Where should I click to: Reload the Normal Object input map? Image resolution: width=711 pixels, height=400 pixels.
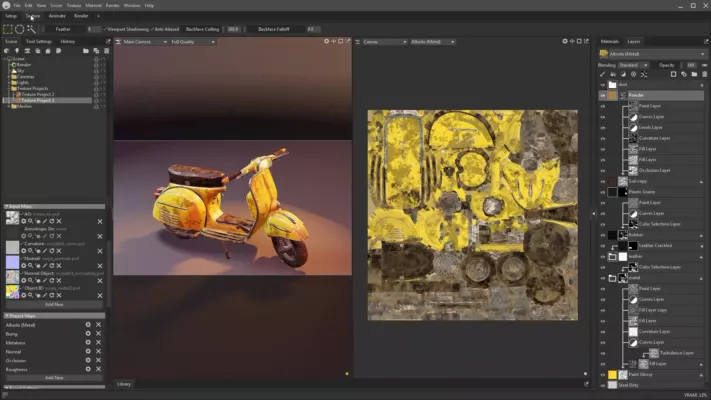coord(52,281)
